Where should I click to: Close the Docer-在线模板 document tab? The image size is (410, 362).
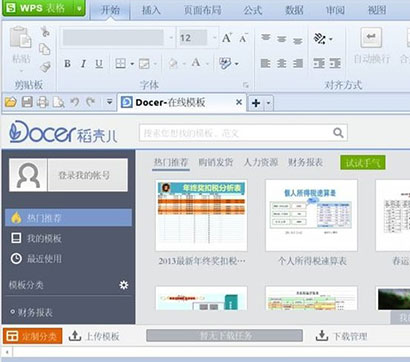[239, 102]
